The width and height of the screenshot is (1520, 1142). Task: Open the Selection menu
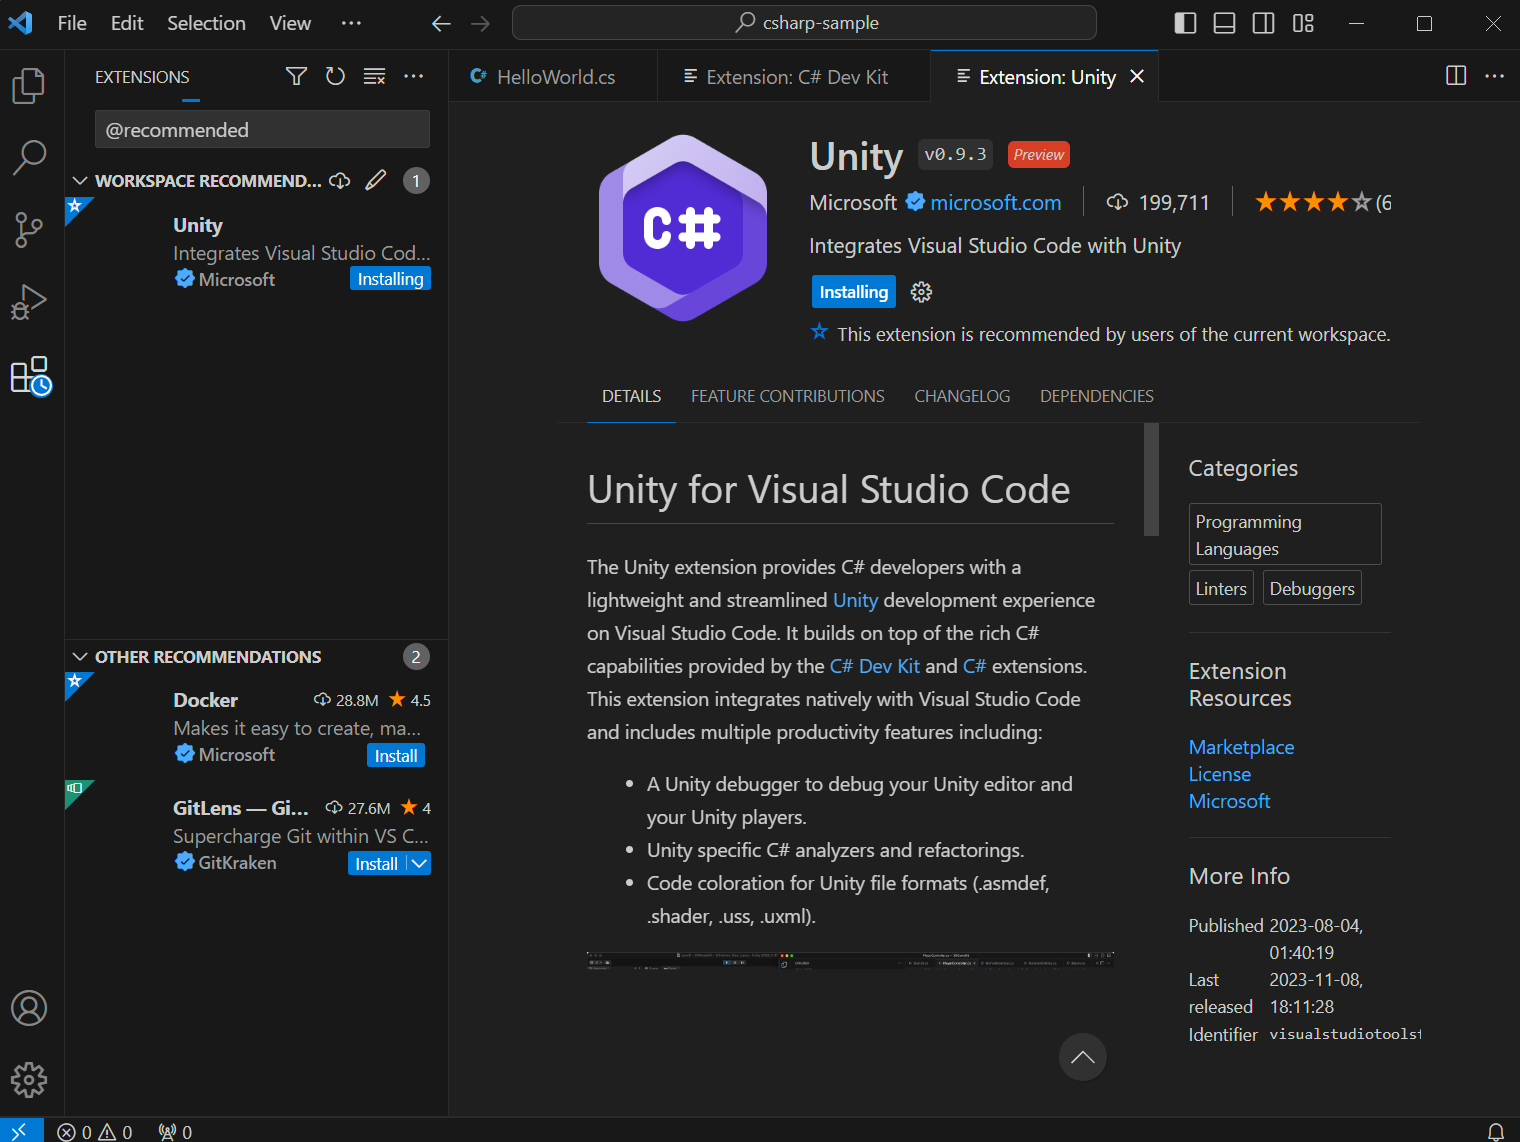[x=206, y=23]
